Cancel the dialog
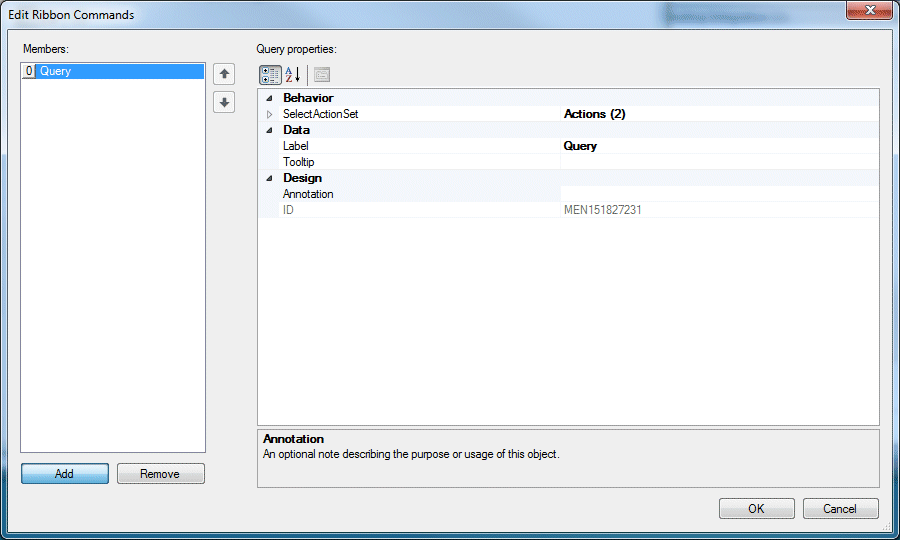The height and width of the screenshot is (540, 900). pyautogui.click(x=840, y=508)
